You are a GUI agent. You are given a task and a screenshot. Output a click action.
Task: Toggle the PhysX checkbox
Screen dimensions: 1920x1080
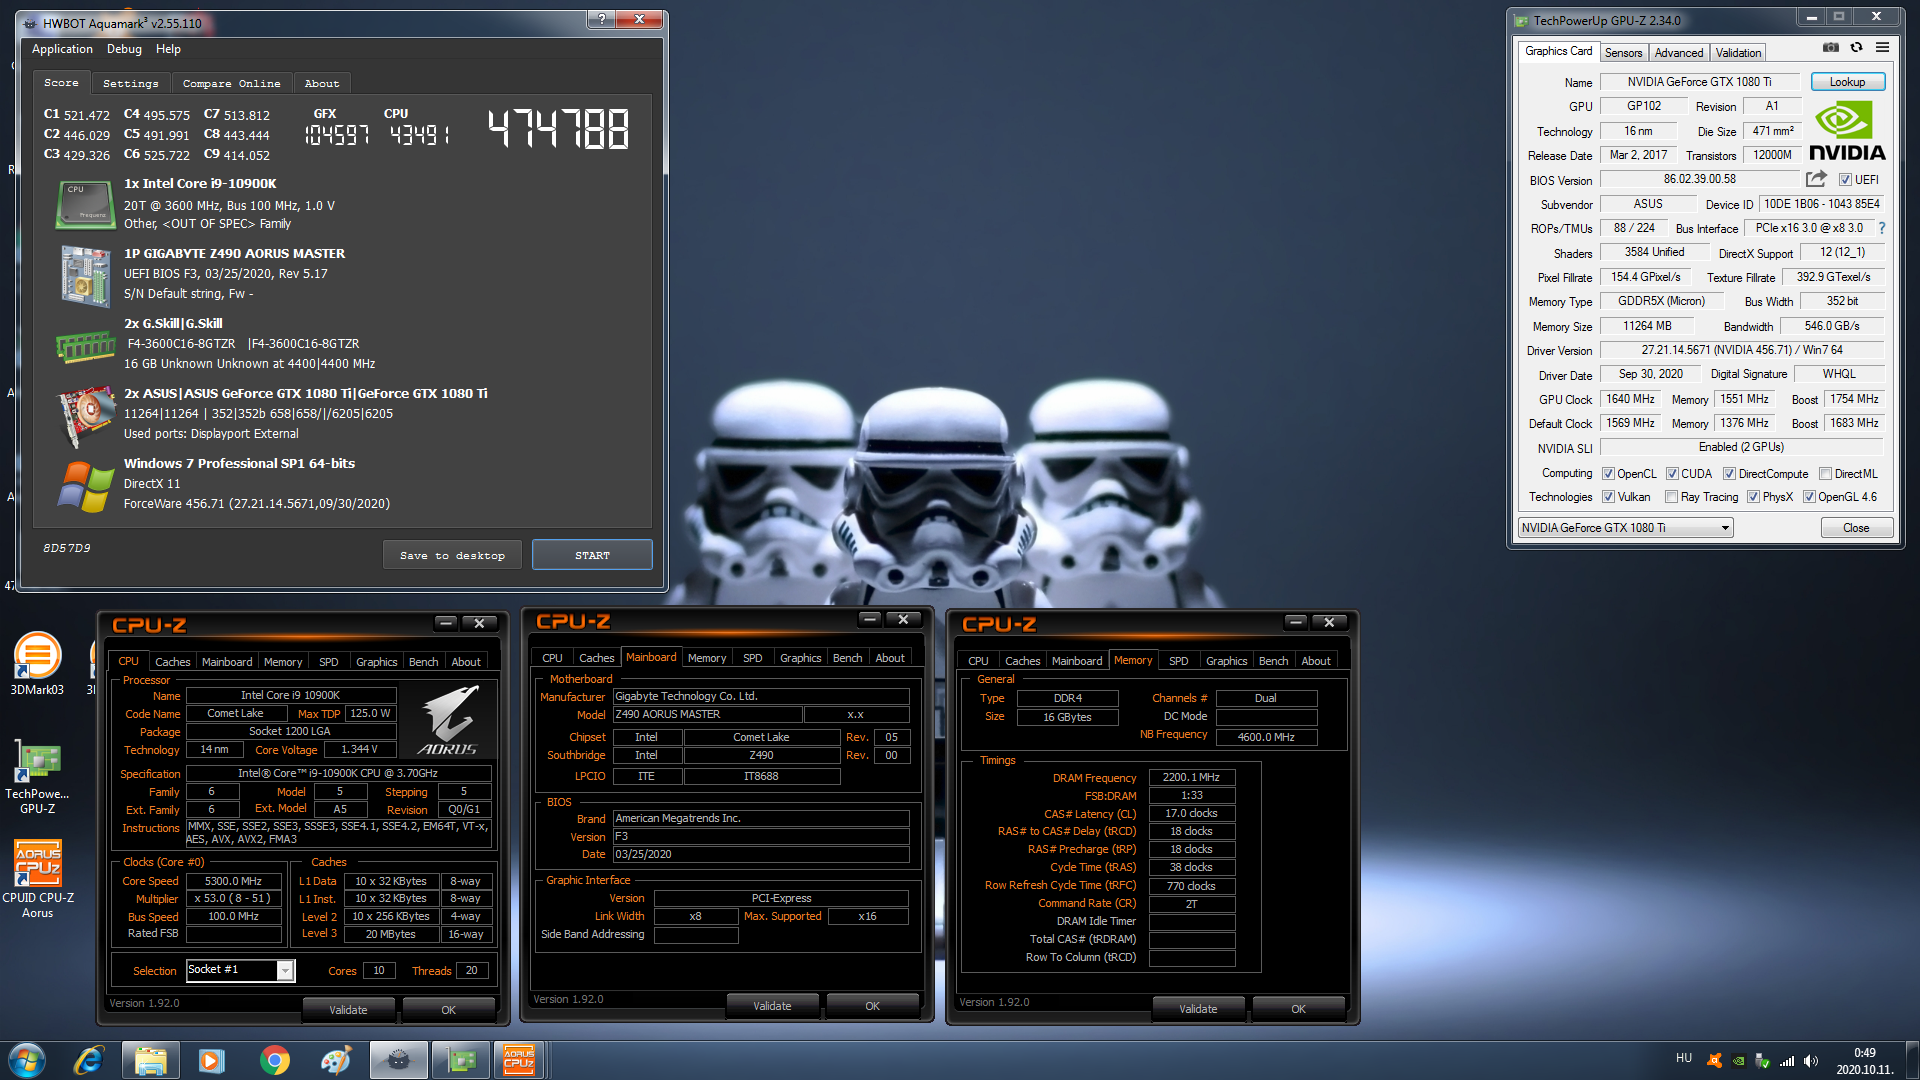(1753, 497)
